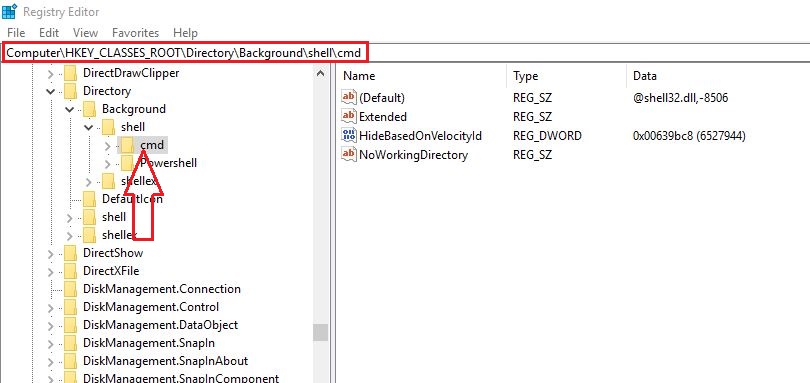
Task: Collapse the Background key
Action: click(69, 110)
